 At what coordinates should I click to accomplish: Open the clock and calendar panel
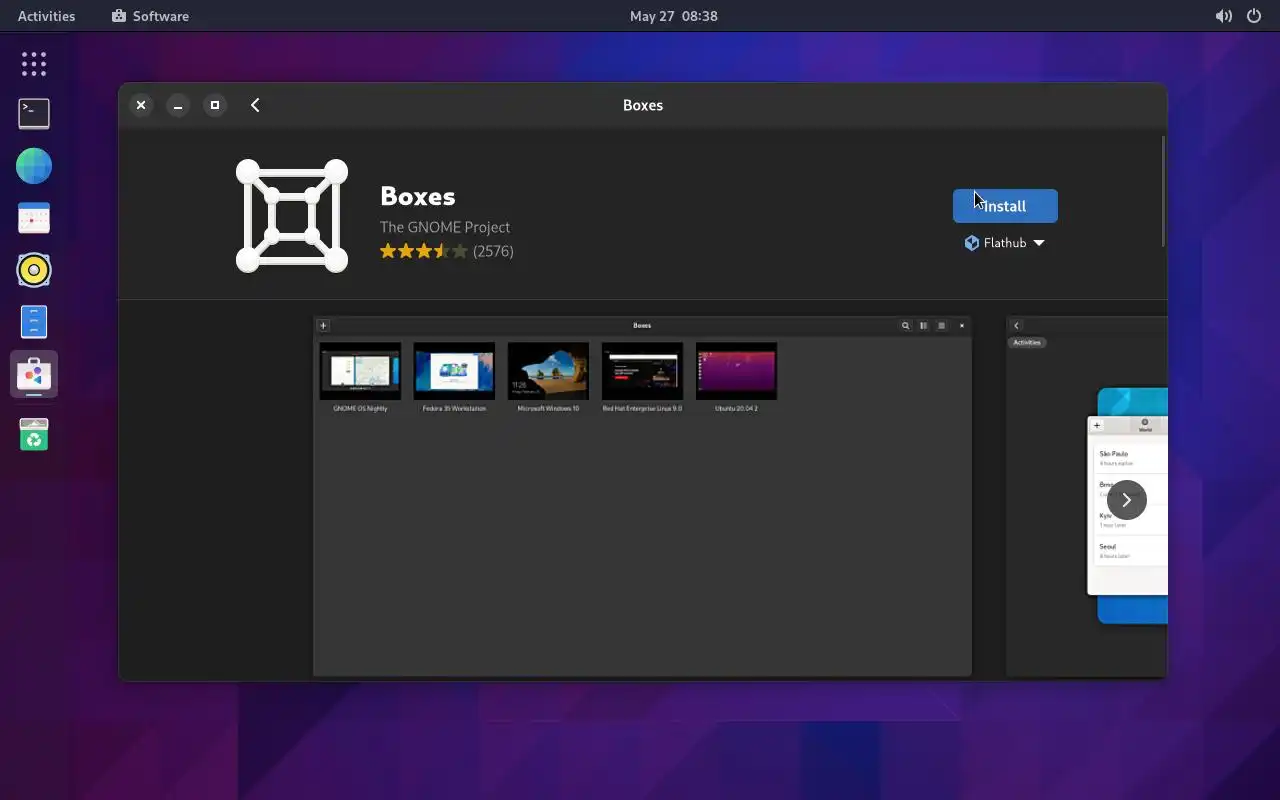click(x=673, y=16)
